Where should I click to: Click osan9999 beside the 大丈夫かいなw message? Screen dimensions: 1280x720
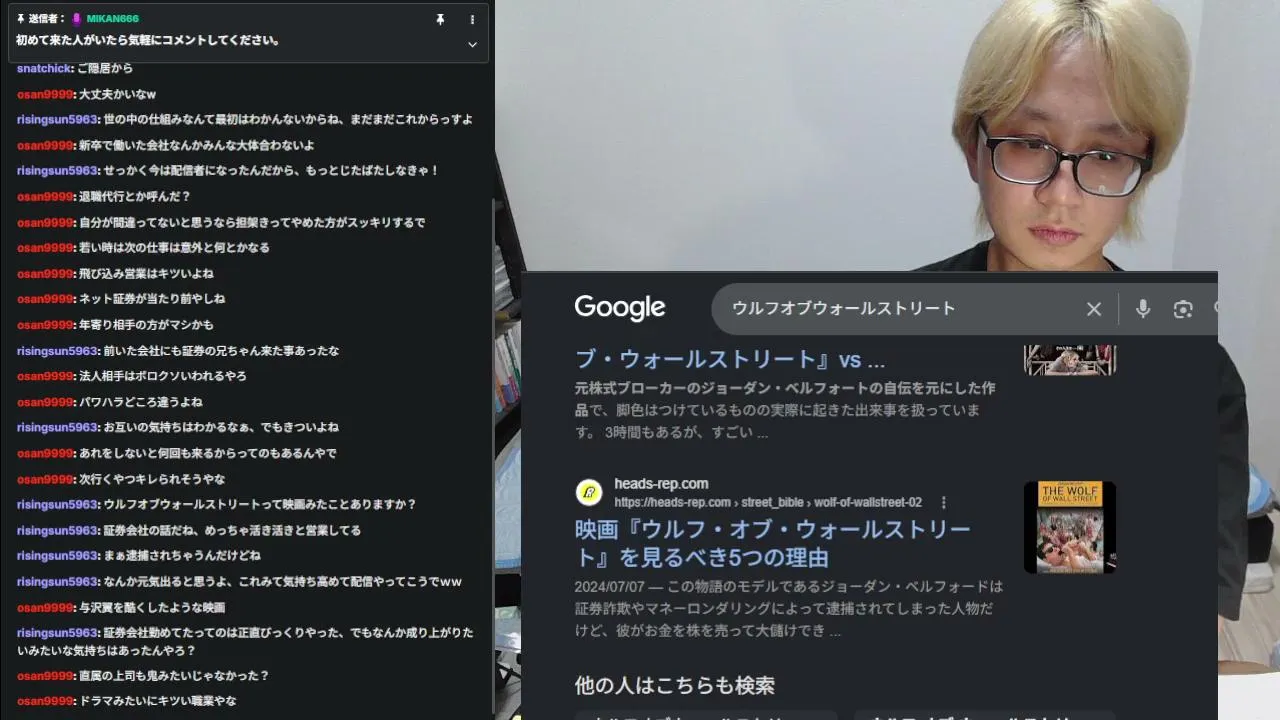click(x=45, y=94)
